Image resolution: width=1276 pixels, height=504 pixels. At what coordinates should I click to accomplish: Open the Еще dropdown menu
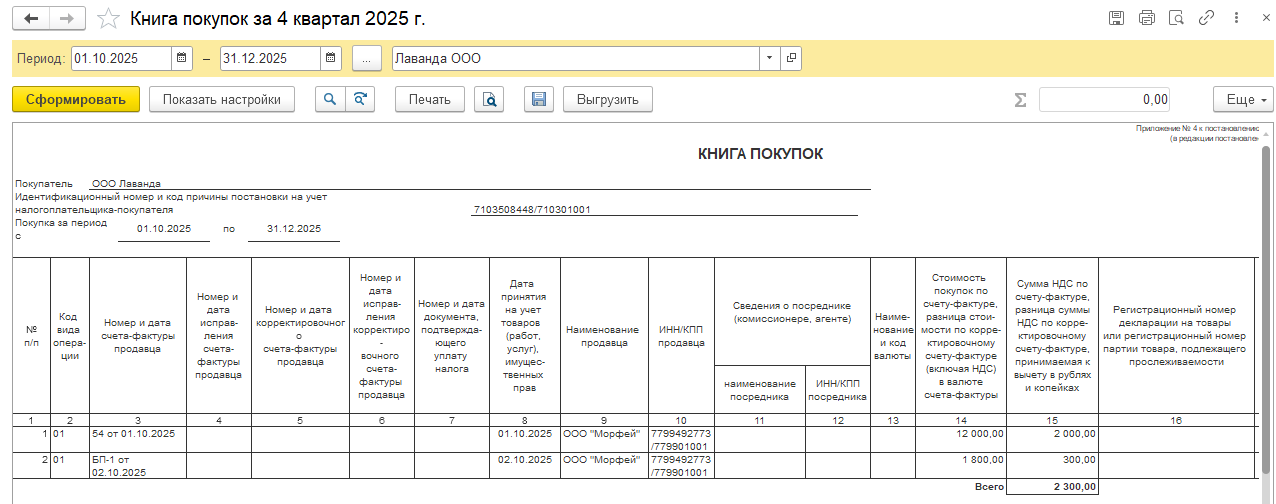point(1243,99)
